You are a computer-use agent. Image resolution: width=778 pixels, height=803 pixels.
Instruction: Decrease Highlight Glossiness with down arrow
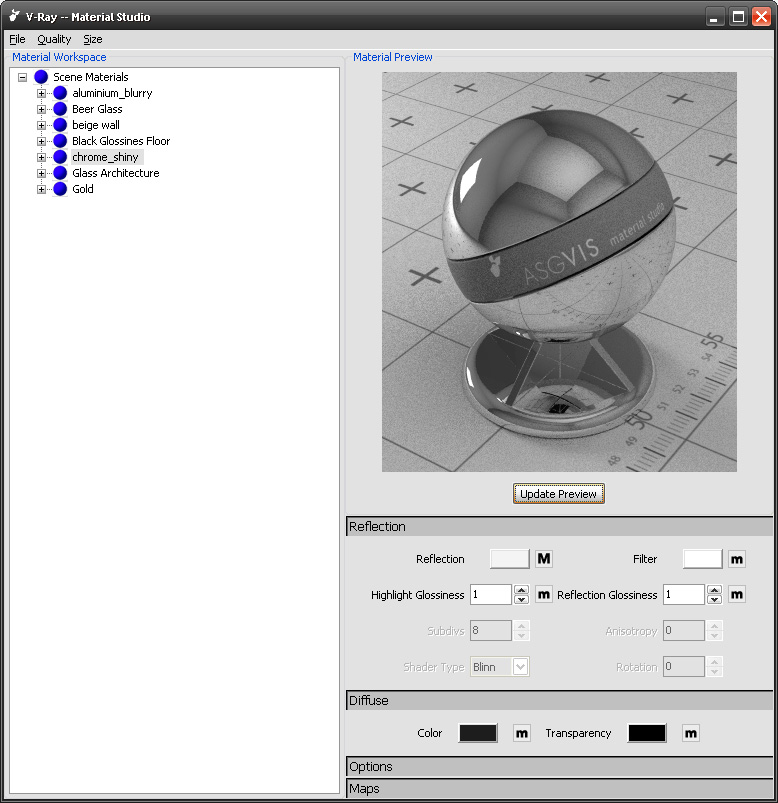click(x=521, y=600)
